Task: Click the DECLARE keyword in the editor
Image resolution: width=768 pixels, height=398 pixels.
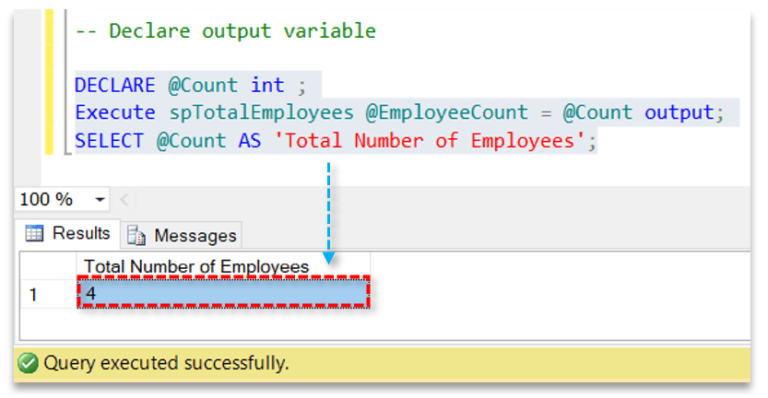Action: (x=115, y=85)
